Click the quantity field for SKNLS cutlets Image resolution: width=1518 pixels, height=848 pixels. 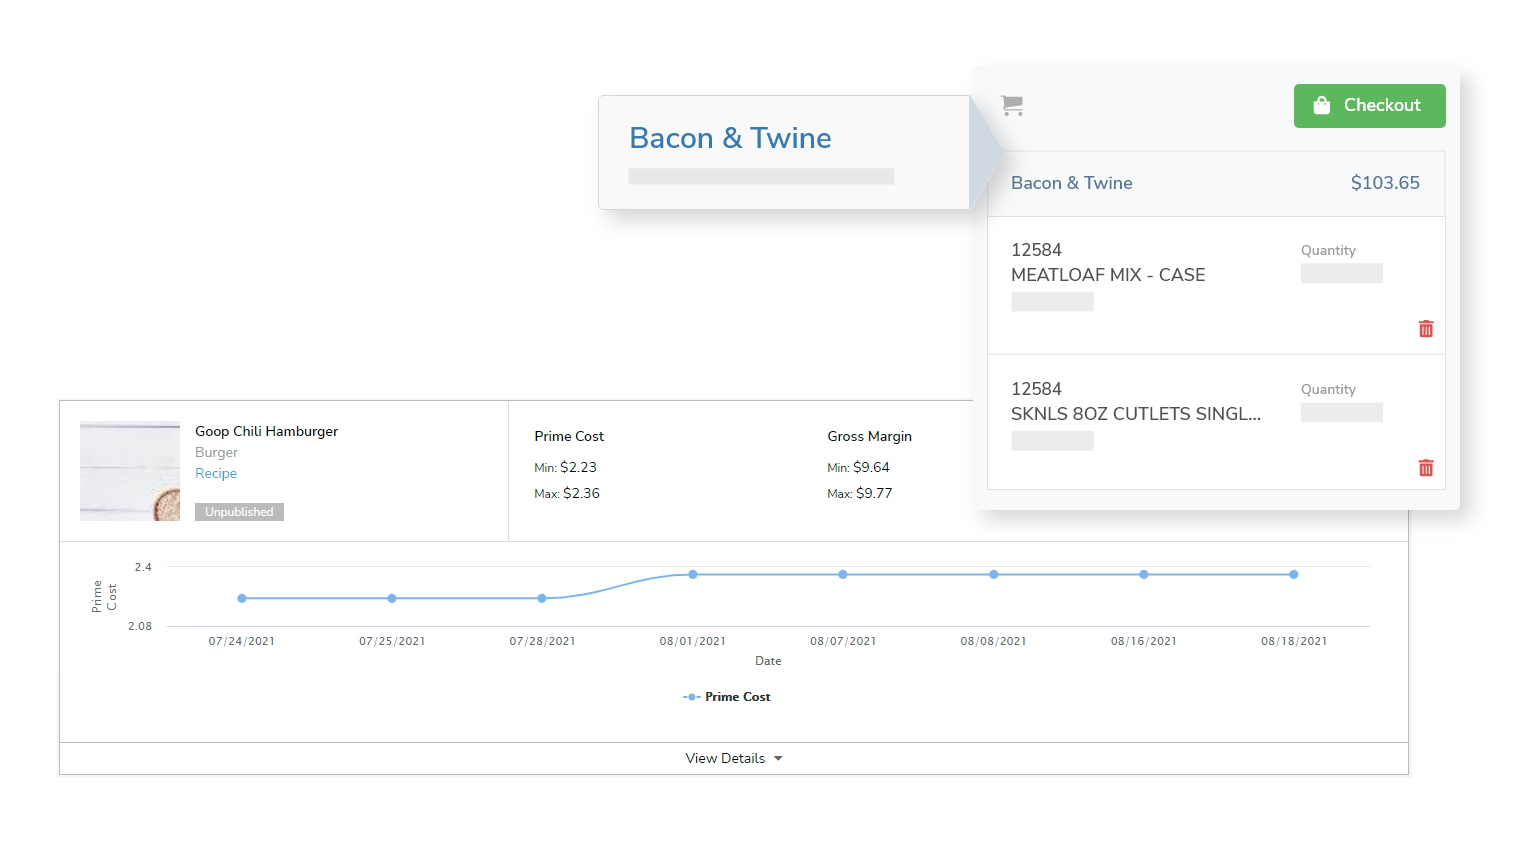pyautogui.click(x=1341, y=411)
